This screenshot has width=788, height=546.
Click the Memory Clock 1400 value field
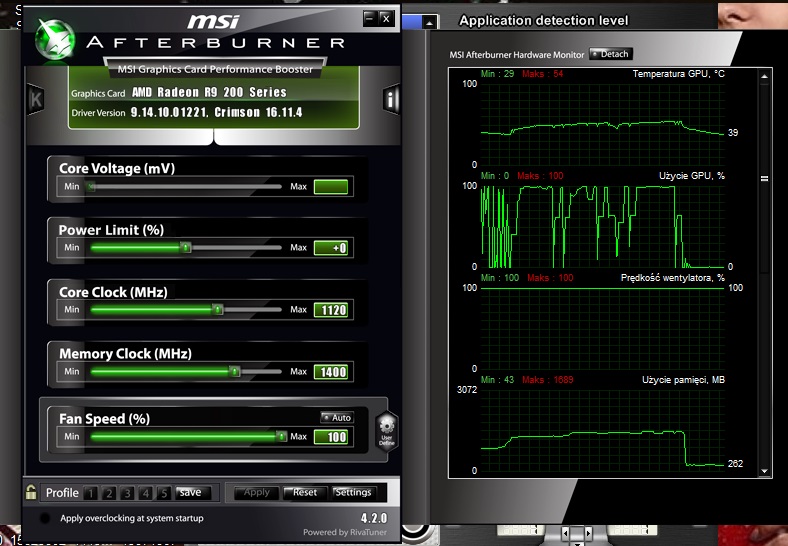pyautogui.click(x=331, y=372)
